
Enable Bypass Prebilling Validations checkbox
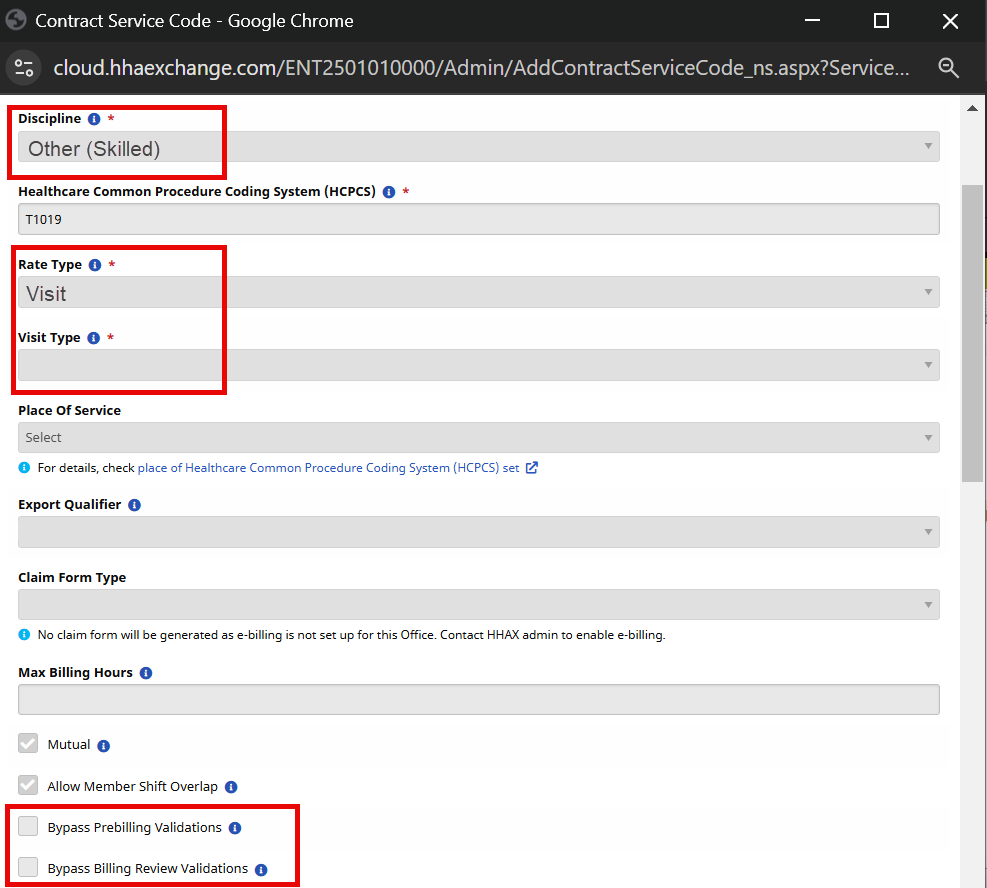click(29, 827)
